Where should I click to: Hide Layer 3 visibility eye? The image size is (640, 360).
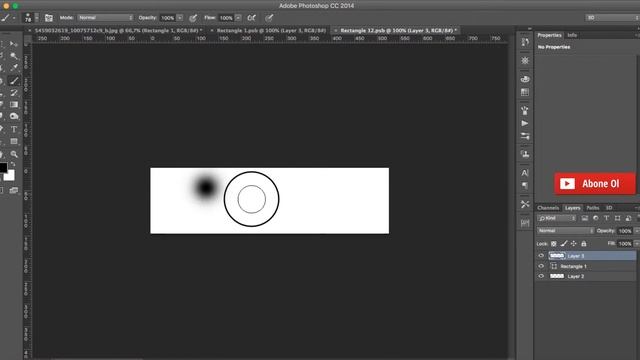(x=541, y=256)
